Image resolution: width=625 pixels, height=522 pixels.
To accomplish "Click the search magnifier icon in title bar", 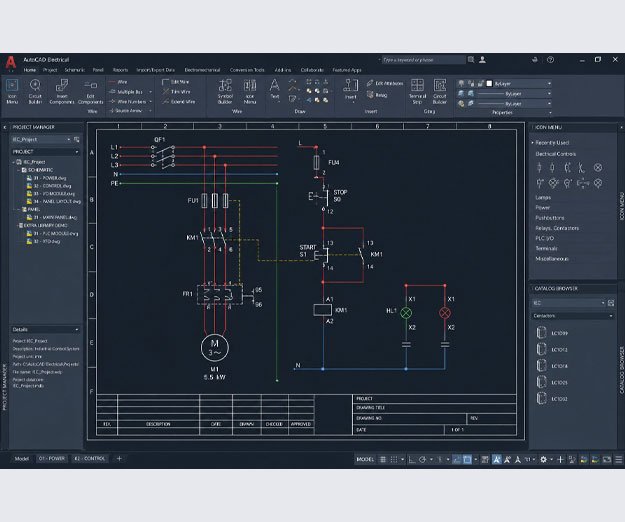I will pos(471,60).
